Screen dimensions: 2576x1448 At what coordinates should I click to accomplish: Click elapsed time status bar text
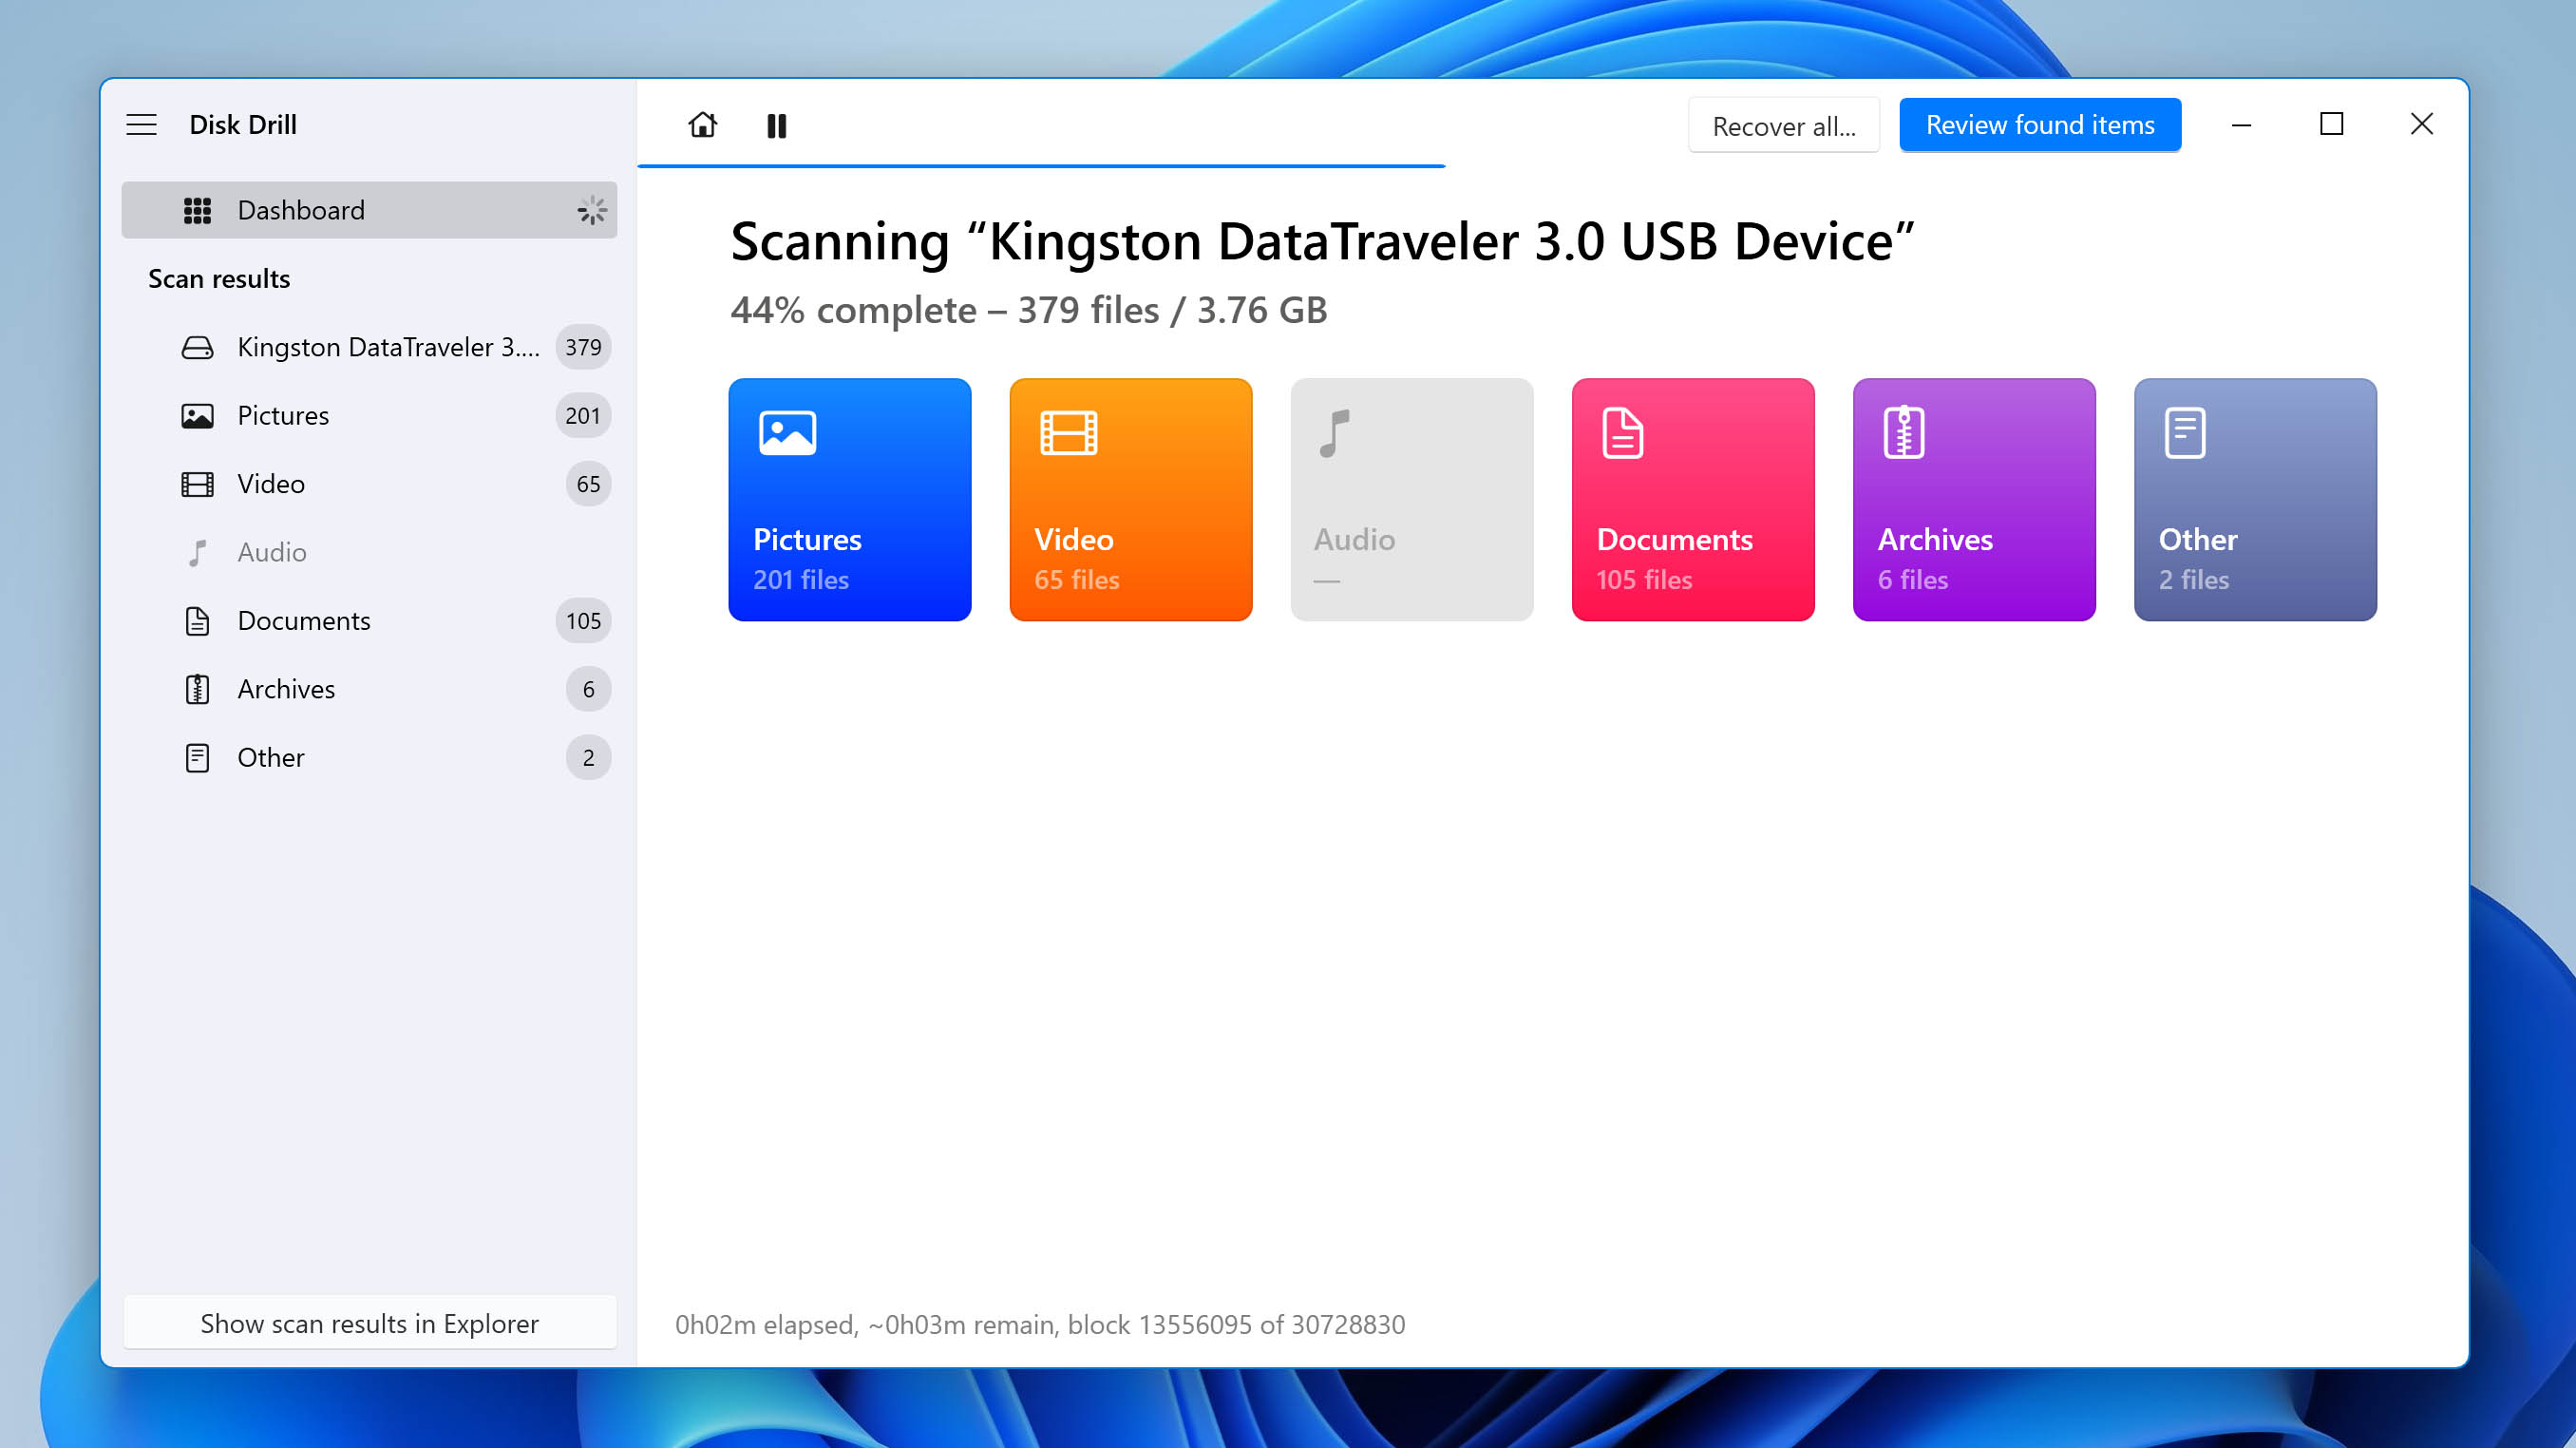[x=1039, y=1324]
